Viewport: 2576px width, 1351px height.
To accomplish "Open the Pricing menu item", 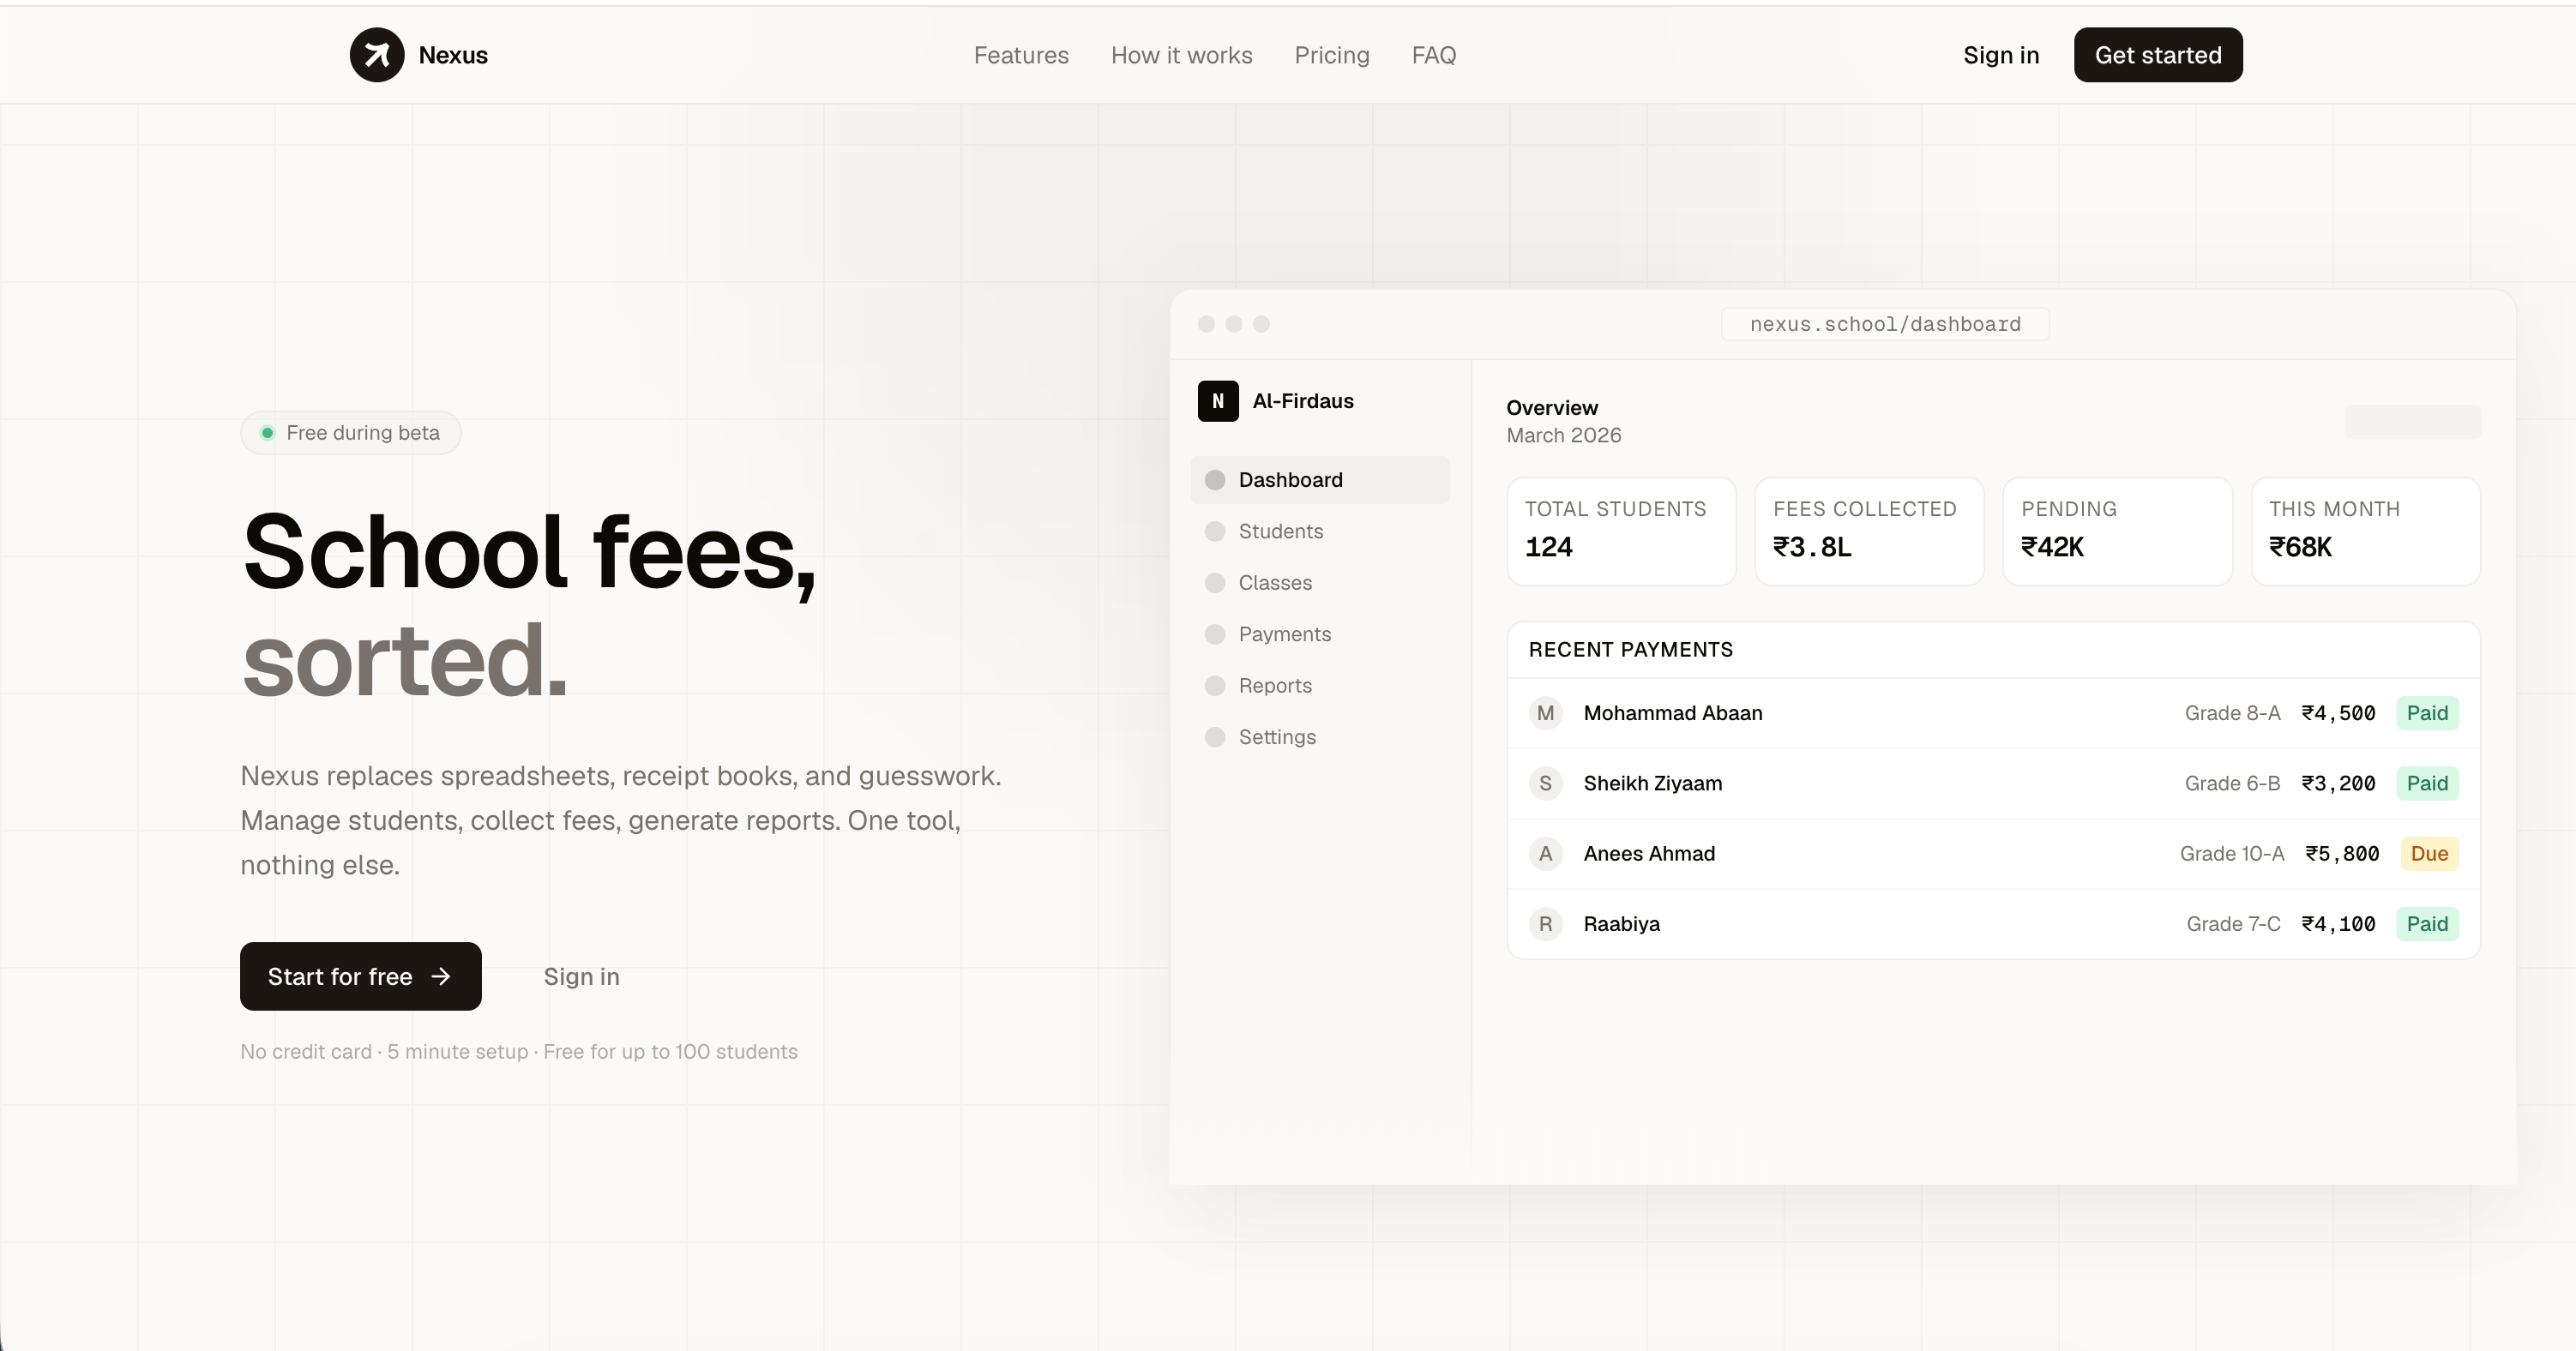I will click(1332, 55).
